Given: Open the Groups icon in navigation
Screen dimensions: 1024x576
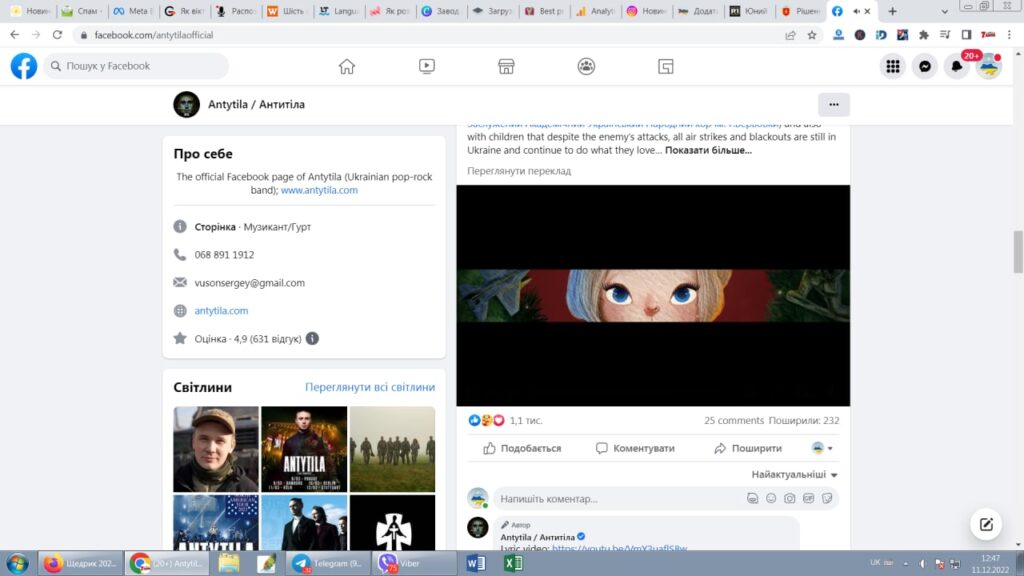Looking at the screenshot, I should (586, 67).
